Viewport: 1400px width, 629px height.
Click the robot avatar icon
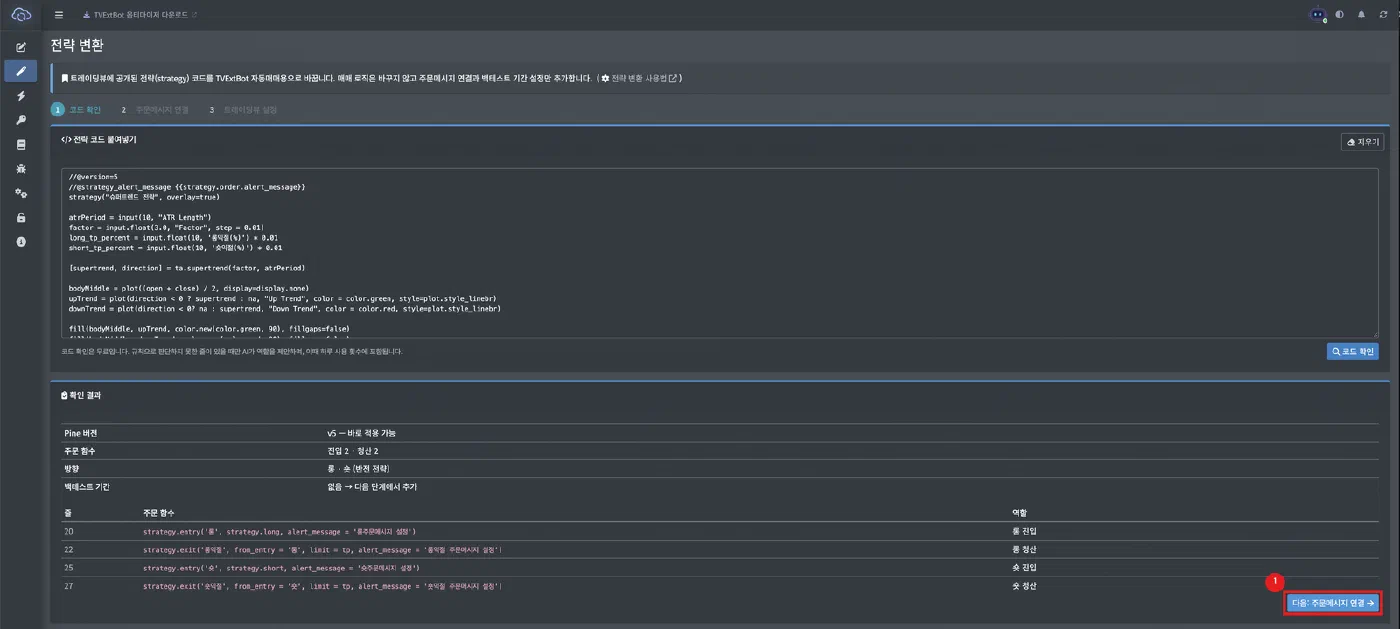[x=1318, y=15]
